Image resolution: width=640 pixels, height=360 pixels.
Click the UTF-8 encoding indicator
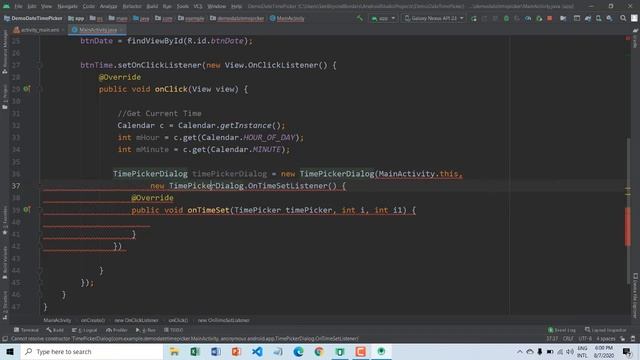click(x=584, y=339)
